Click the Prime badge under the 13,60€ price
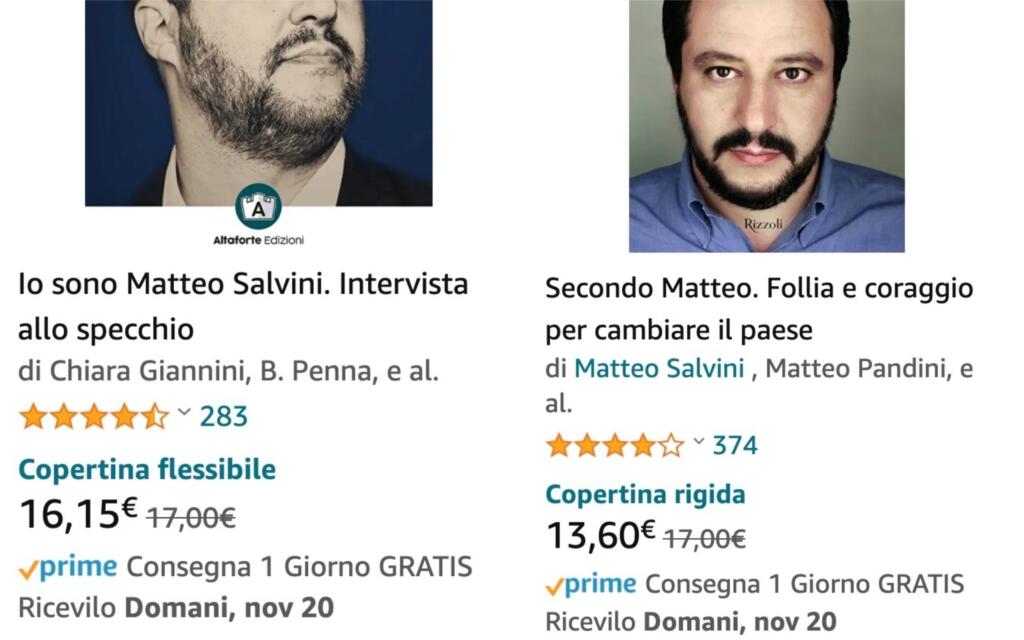 click(x=591, y=585)
